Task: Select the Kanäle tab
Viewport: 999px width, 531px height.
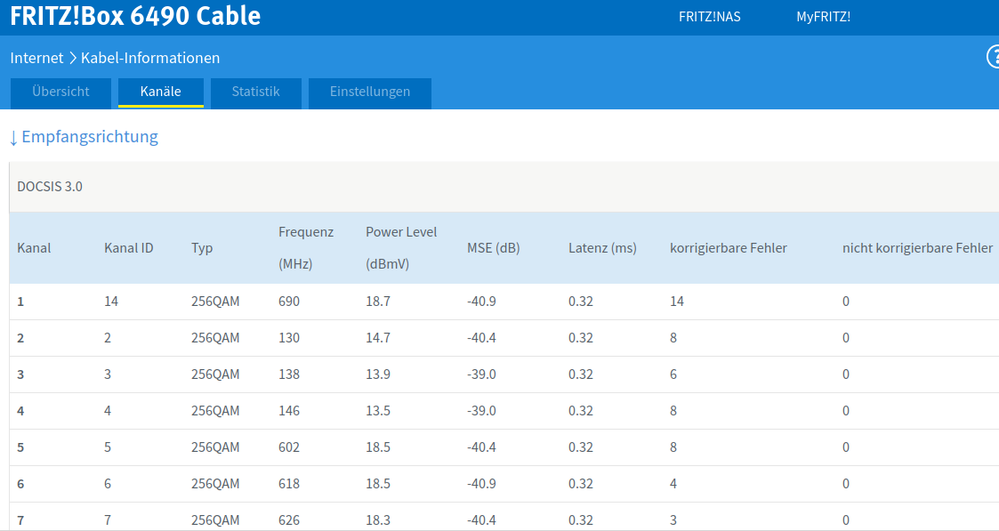Action: point(161,92)
